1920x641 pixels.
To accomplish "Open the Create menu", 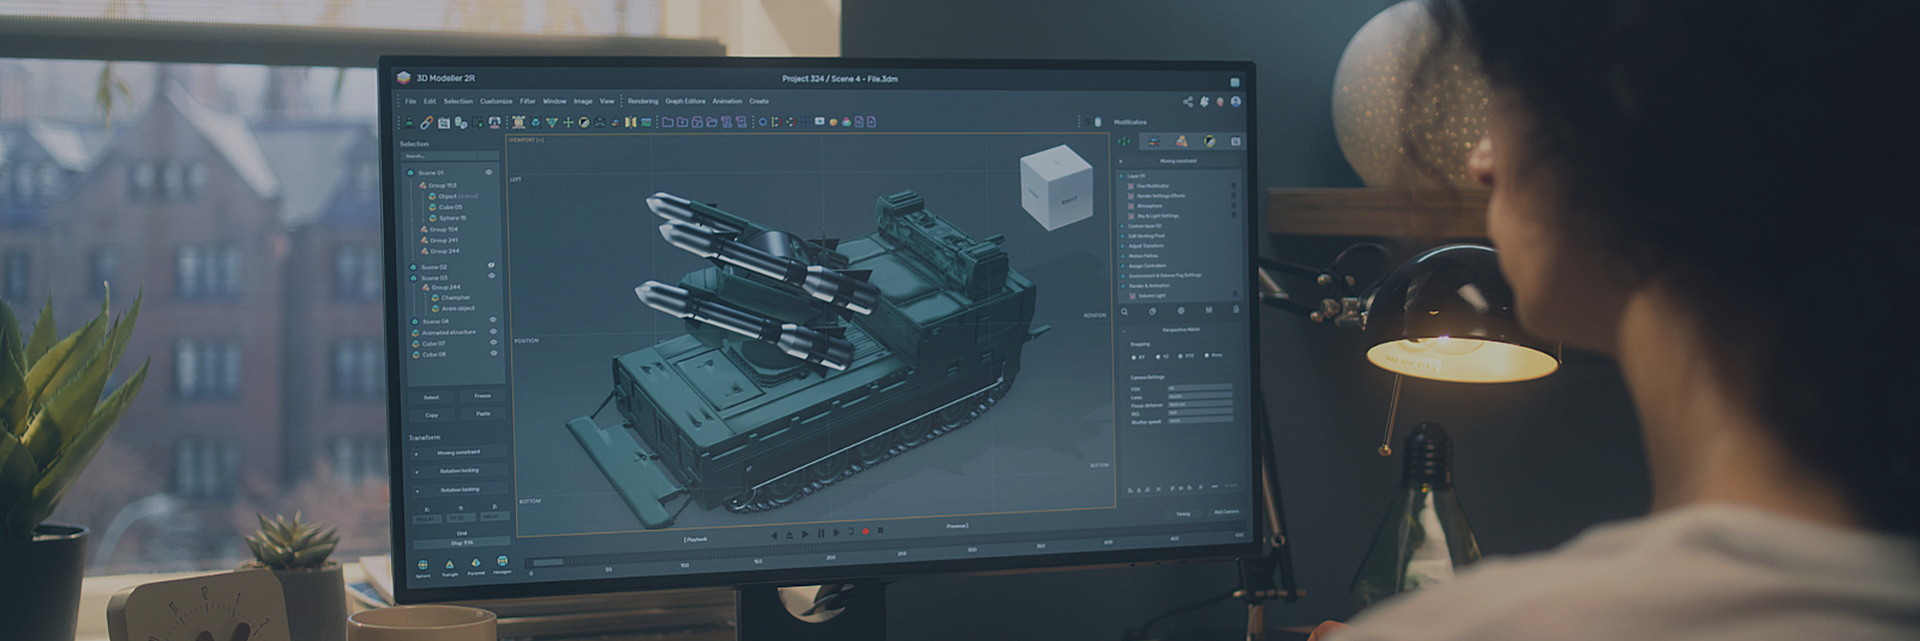I will (x=759, y=101).
